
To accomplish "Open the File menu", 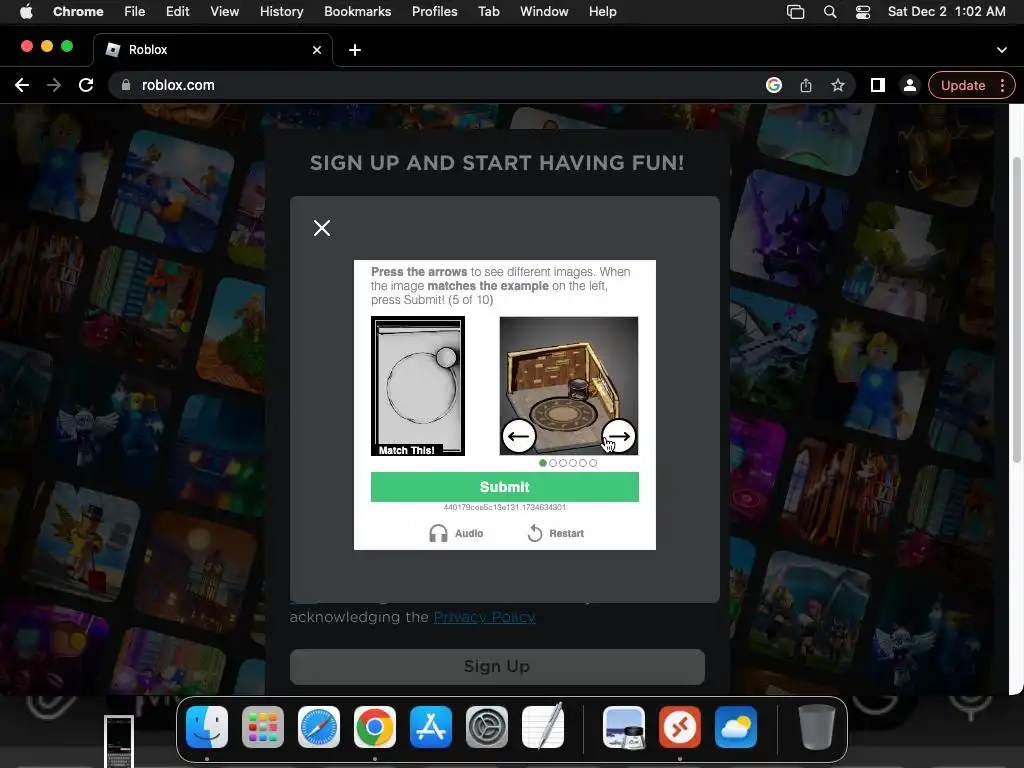I will (x=135, y=12).
